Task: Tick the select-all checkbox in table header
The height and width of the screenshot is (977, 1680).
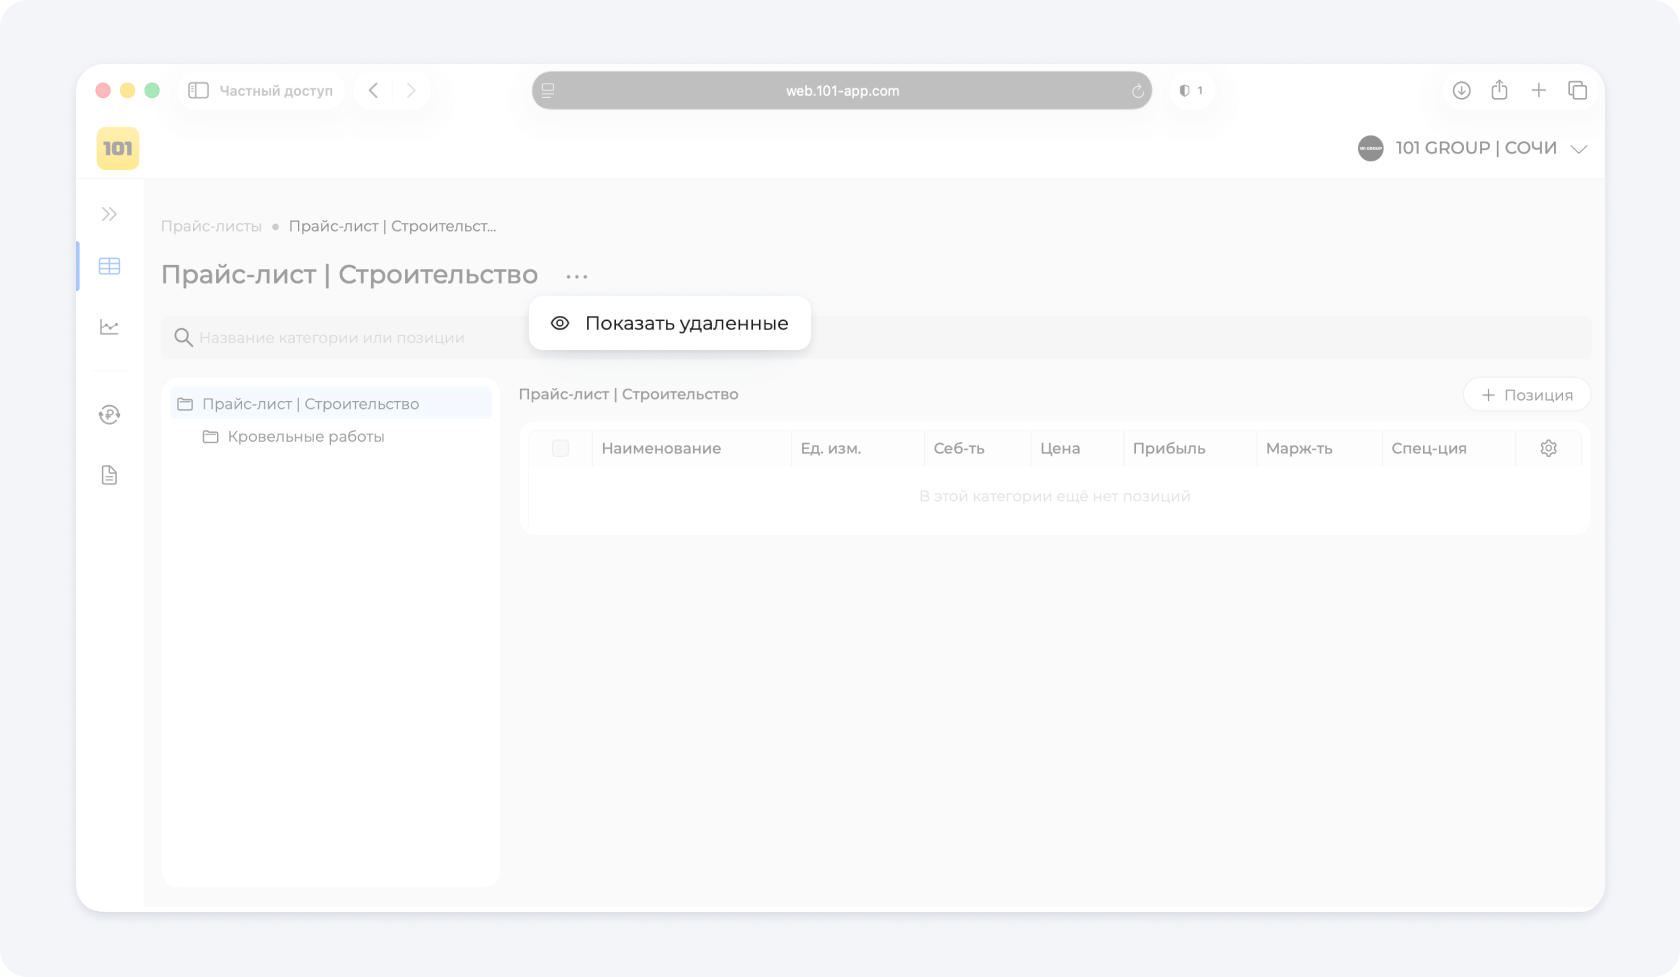Action: (560, 448)
